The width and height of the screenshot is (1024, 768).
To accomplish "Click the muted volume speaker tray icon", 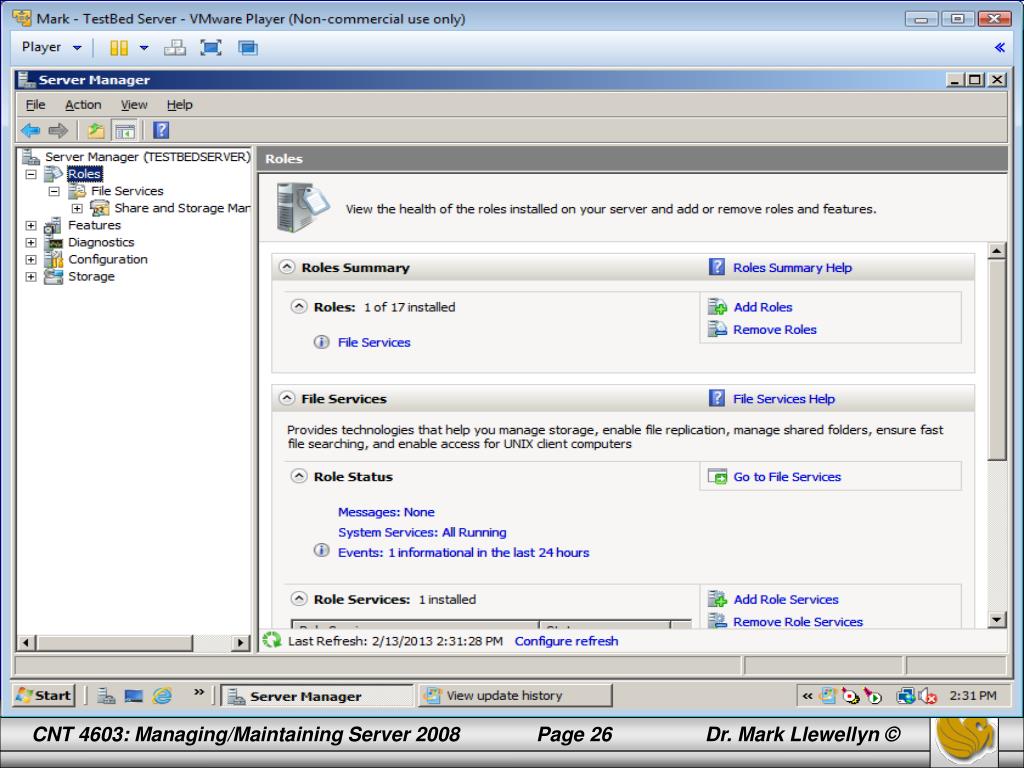I will click(927, 696).
